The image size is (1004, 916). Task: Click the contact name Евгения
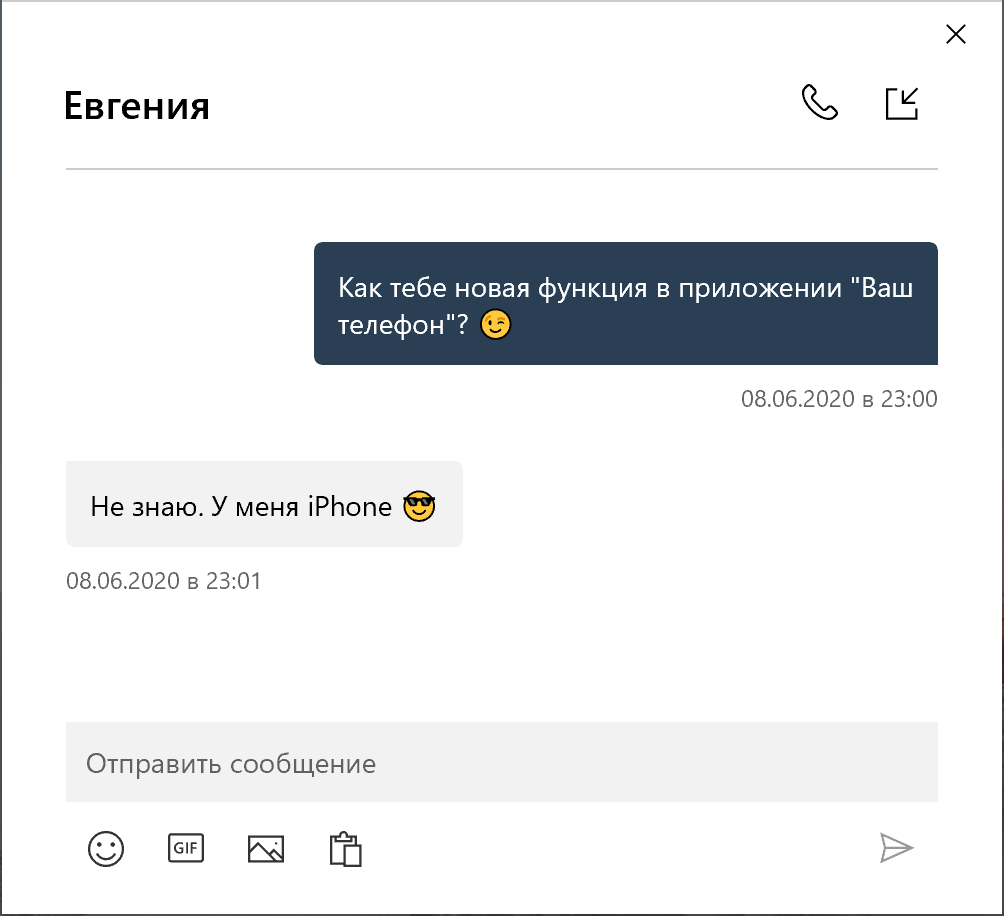click(x=136, y=105)
